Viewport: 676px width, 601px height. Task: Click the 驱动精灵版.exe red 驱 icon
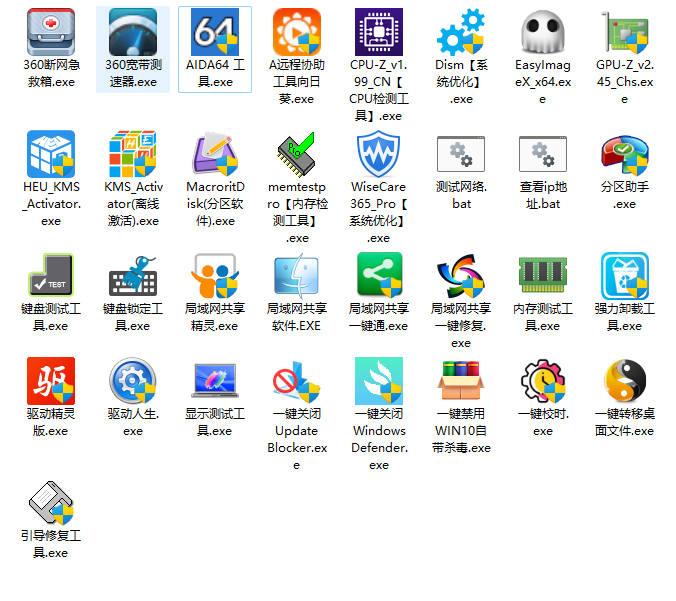pyautogui.click(x=51, y=381)
